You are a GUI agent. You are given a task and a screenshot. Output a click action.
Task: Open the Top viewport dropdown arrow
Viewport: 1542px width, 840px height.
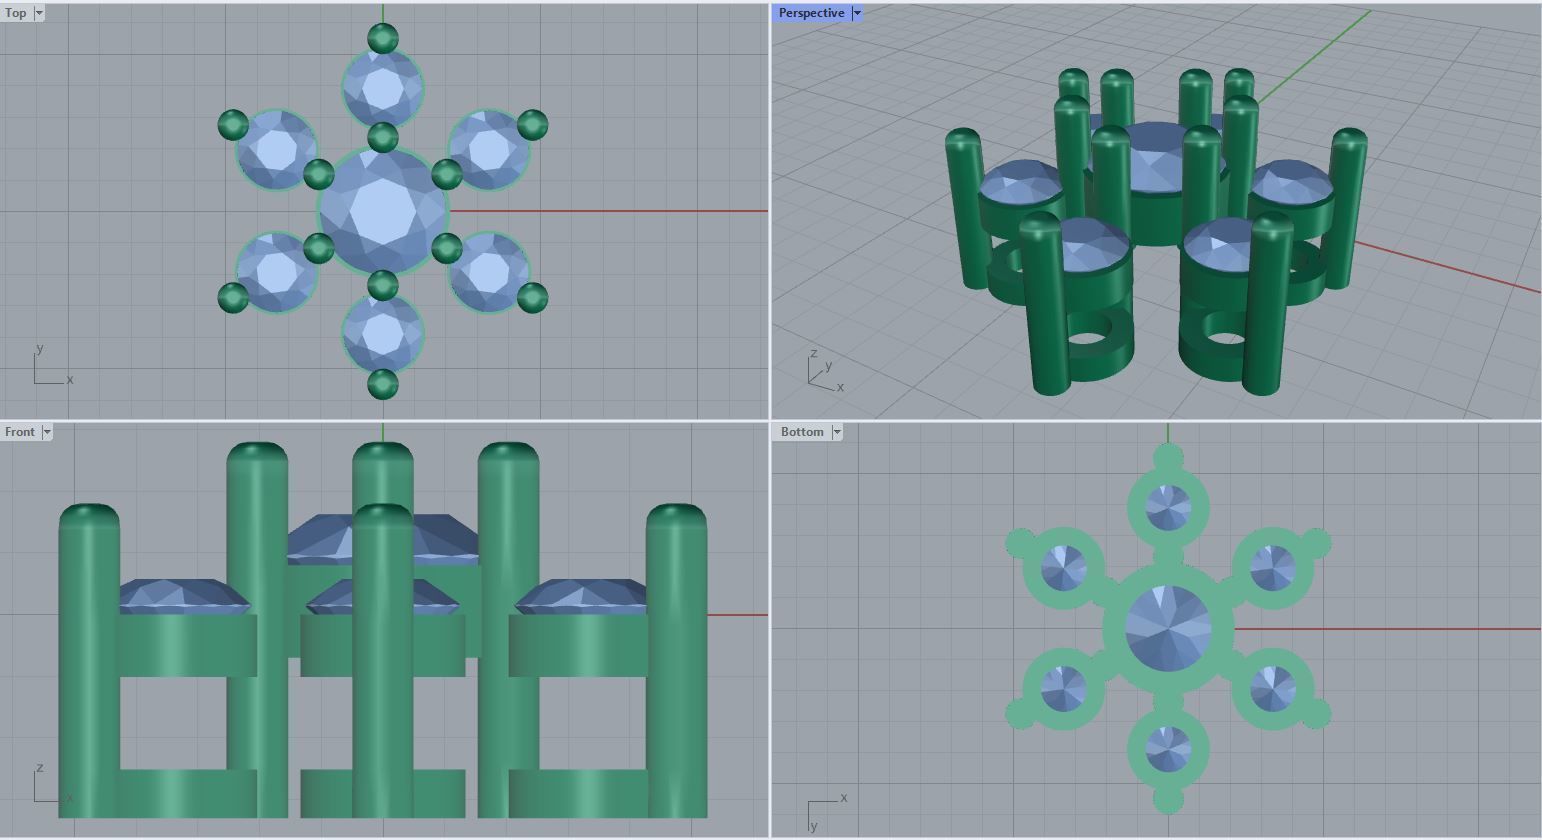tap(39, 13)
